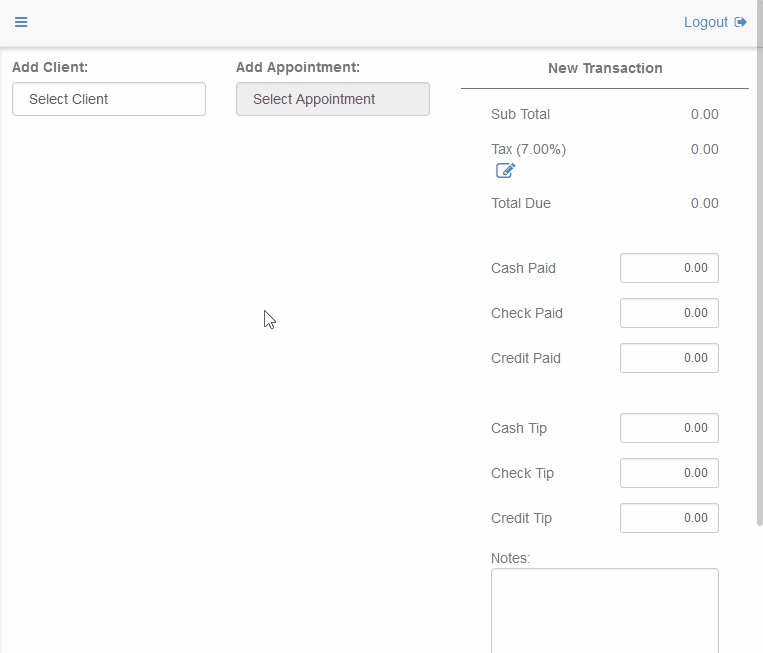Click the Total Due amount value
Image resolution: width=763 pixels, height=653 pixels.
point(704,203)
